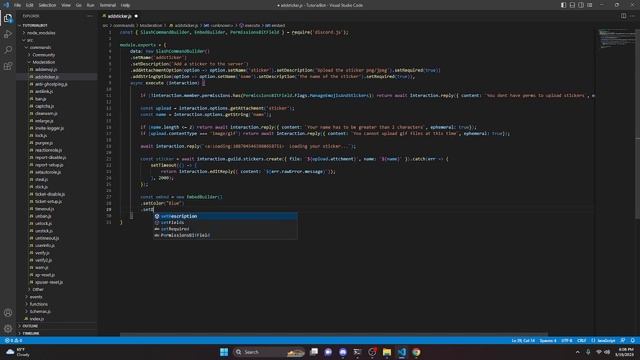Open the View menu
Viewport: 640px width, 360px height.
coord(66,5)
